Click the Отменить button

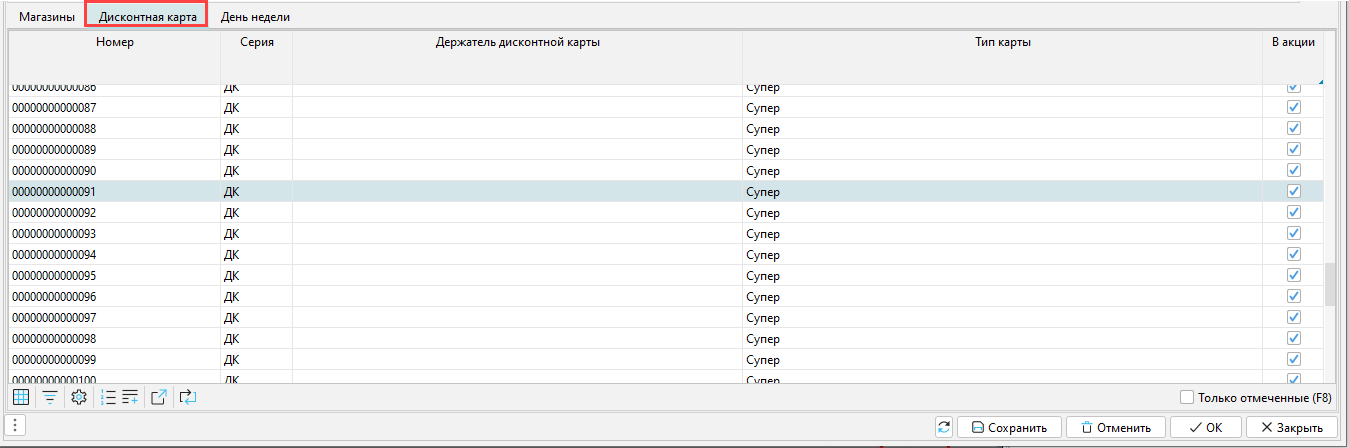click(x=1115, y=427)
